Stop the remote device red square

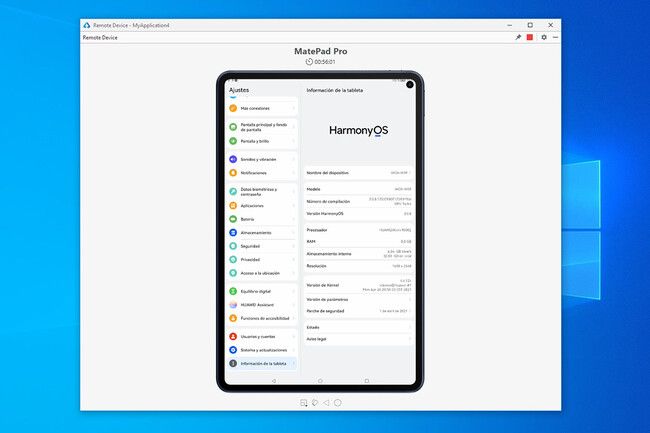tap(530, 37)
